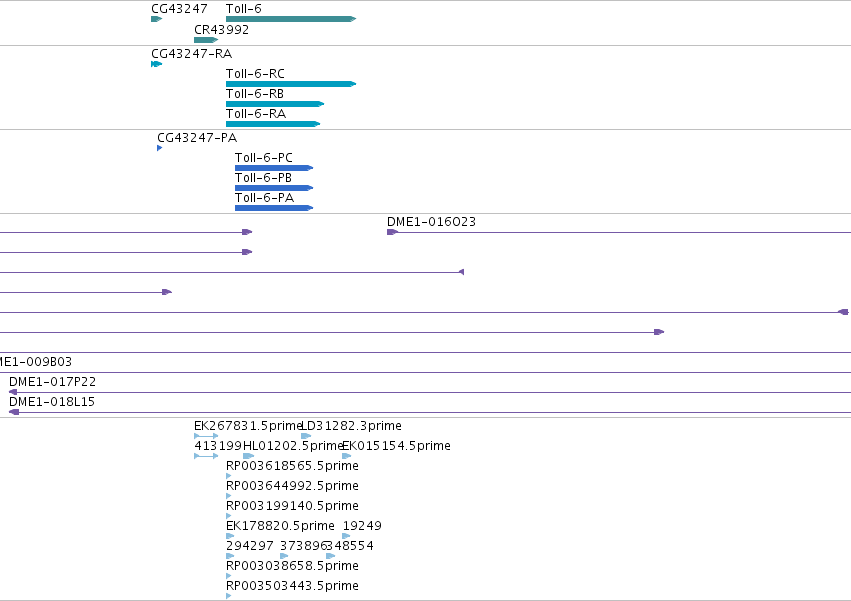The width and height of the screenshot is (851, 601).
Task: Select the CG43247-PA protein label
Action: [197, 138]
